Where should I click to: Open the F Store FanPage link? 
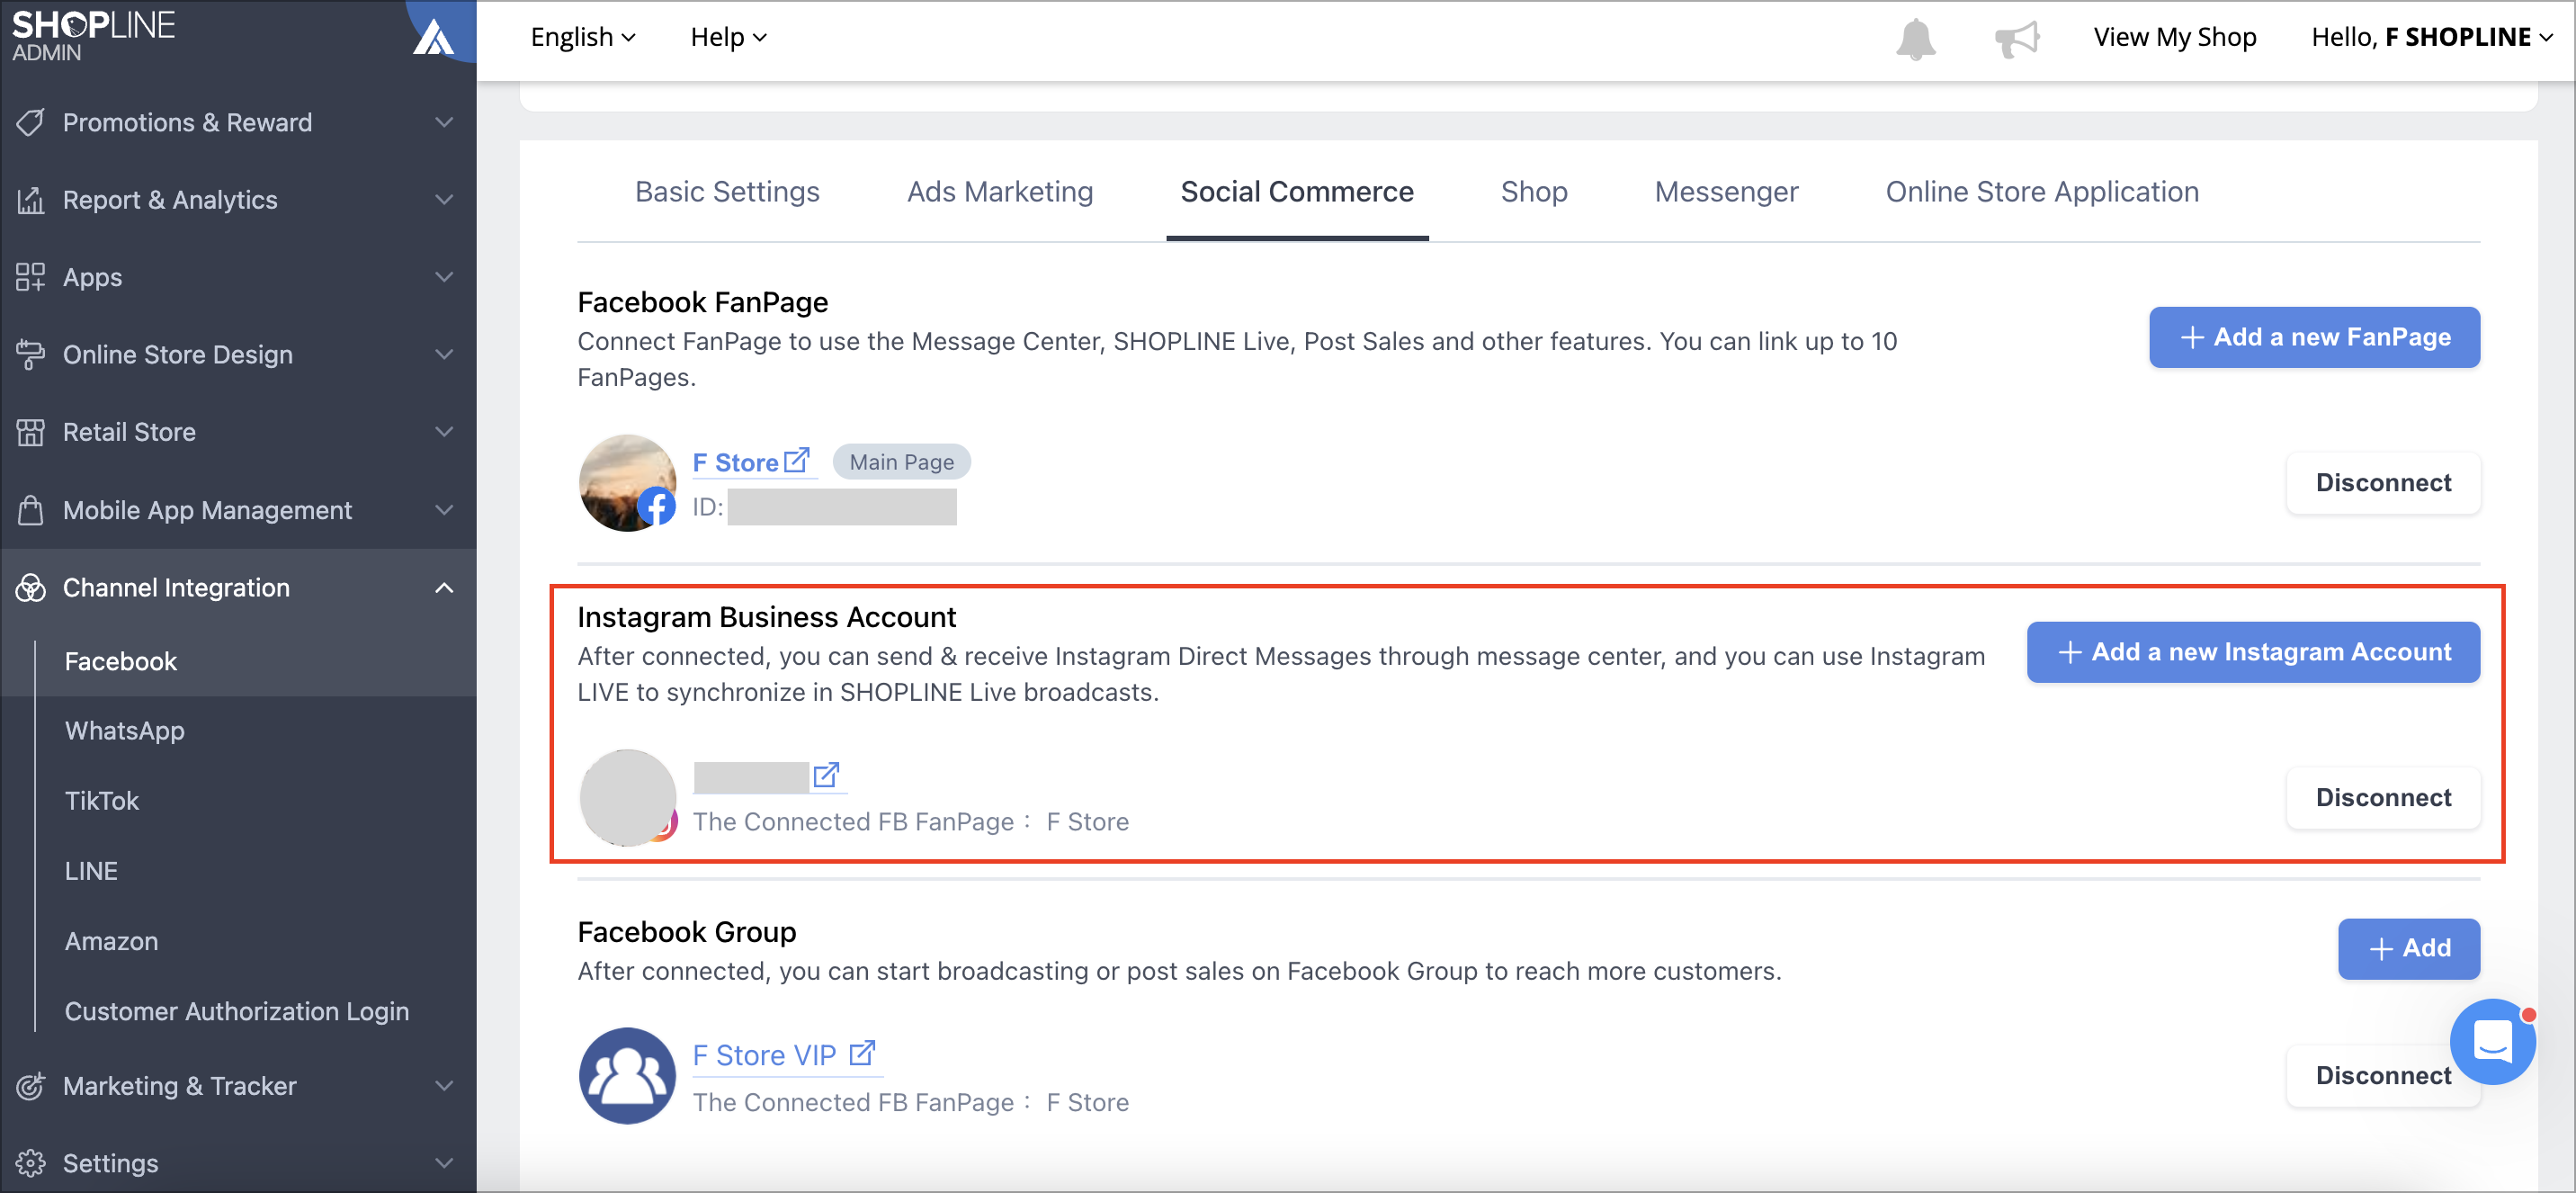[735, 462]
